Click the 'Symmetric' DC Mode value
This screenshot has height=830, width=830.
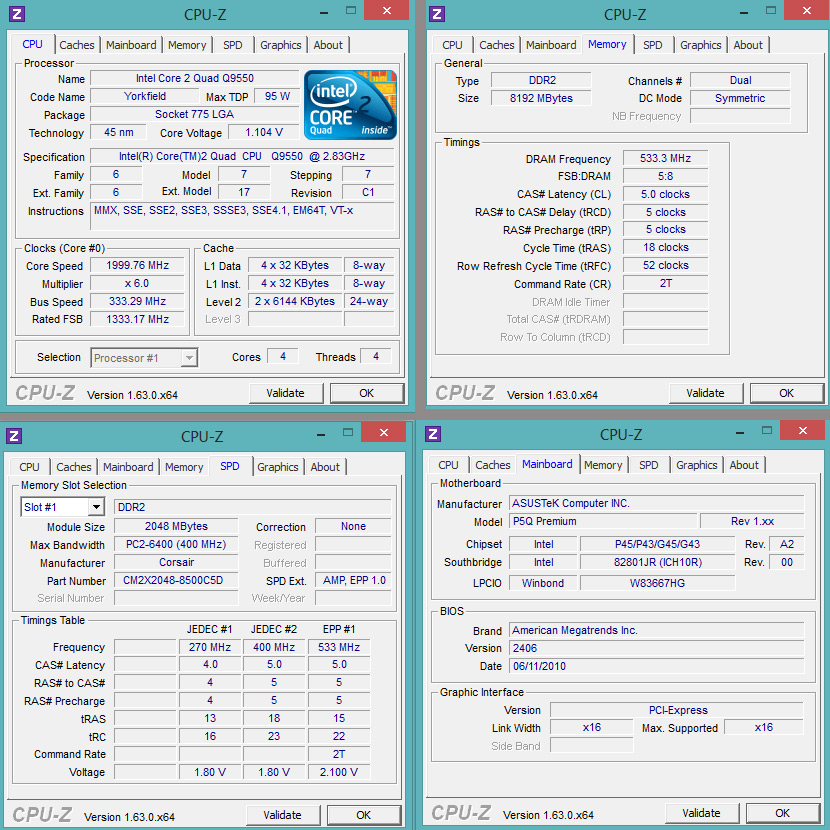click(x=740, y=98)
